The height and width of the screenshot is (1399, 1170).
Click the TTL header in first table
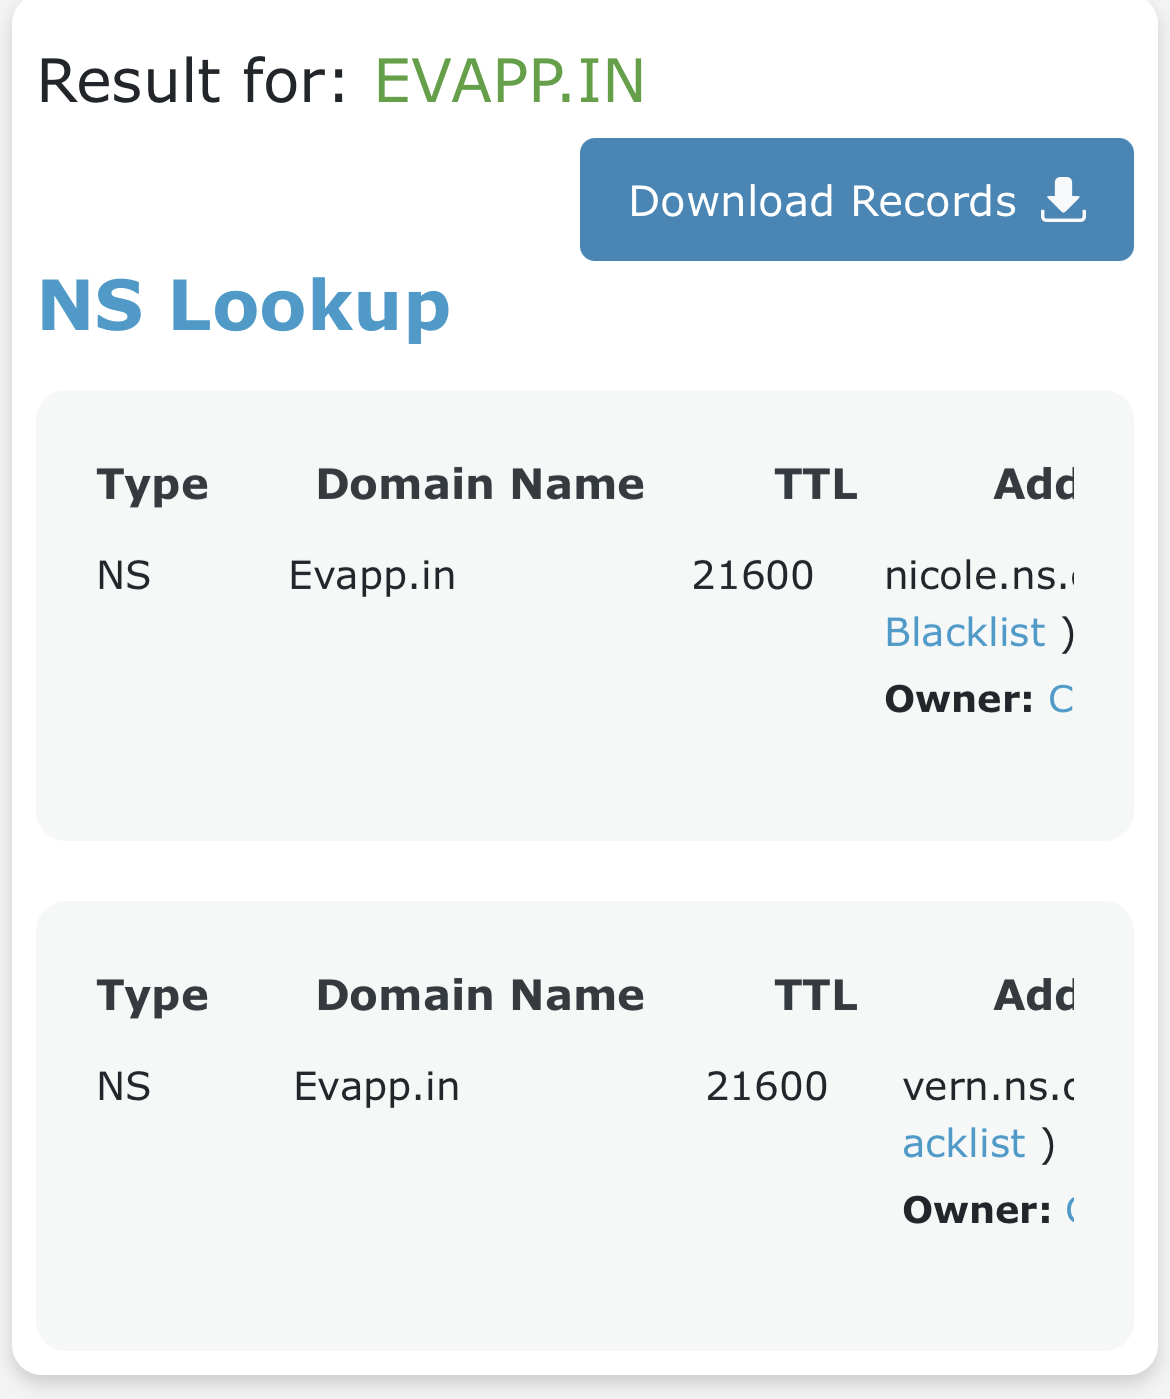815,485
